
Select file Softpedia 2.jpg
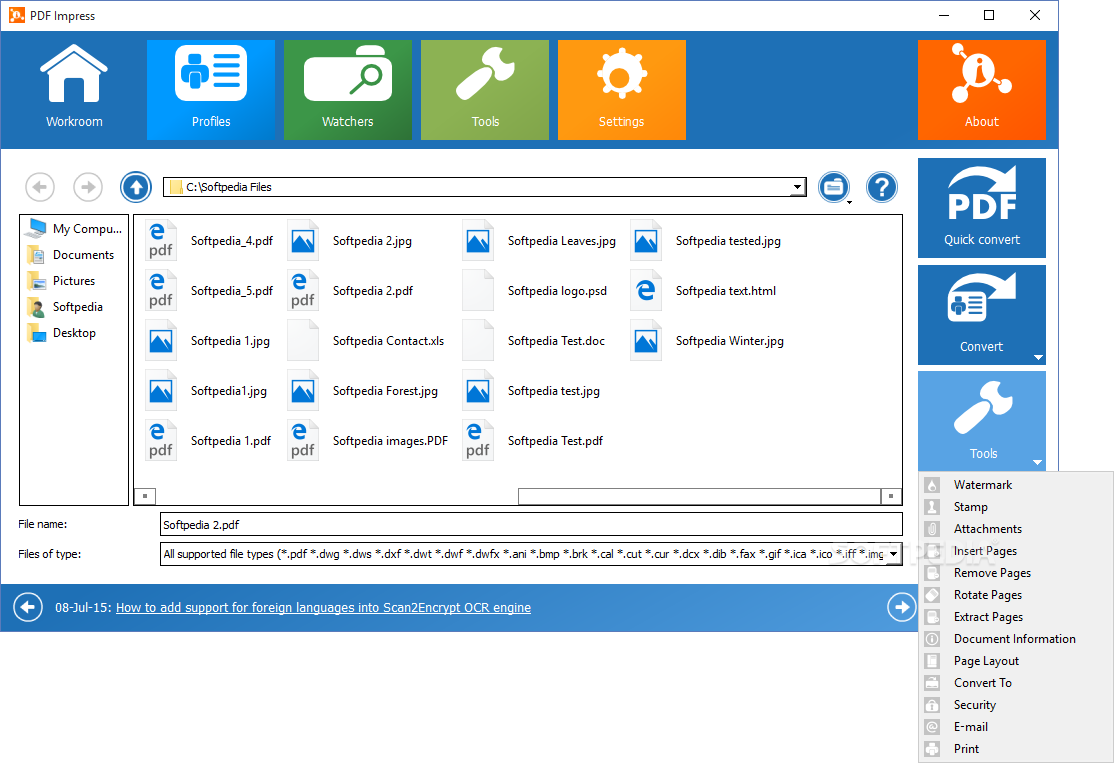[x=350, y=241]
